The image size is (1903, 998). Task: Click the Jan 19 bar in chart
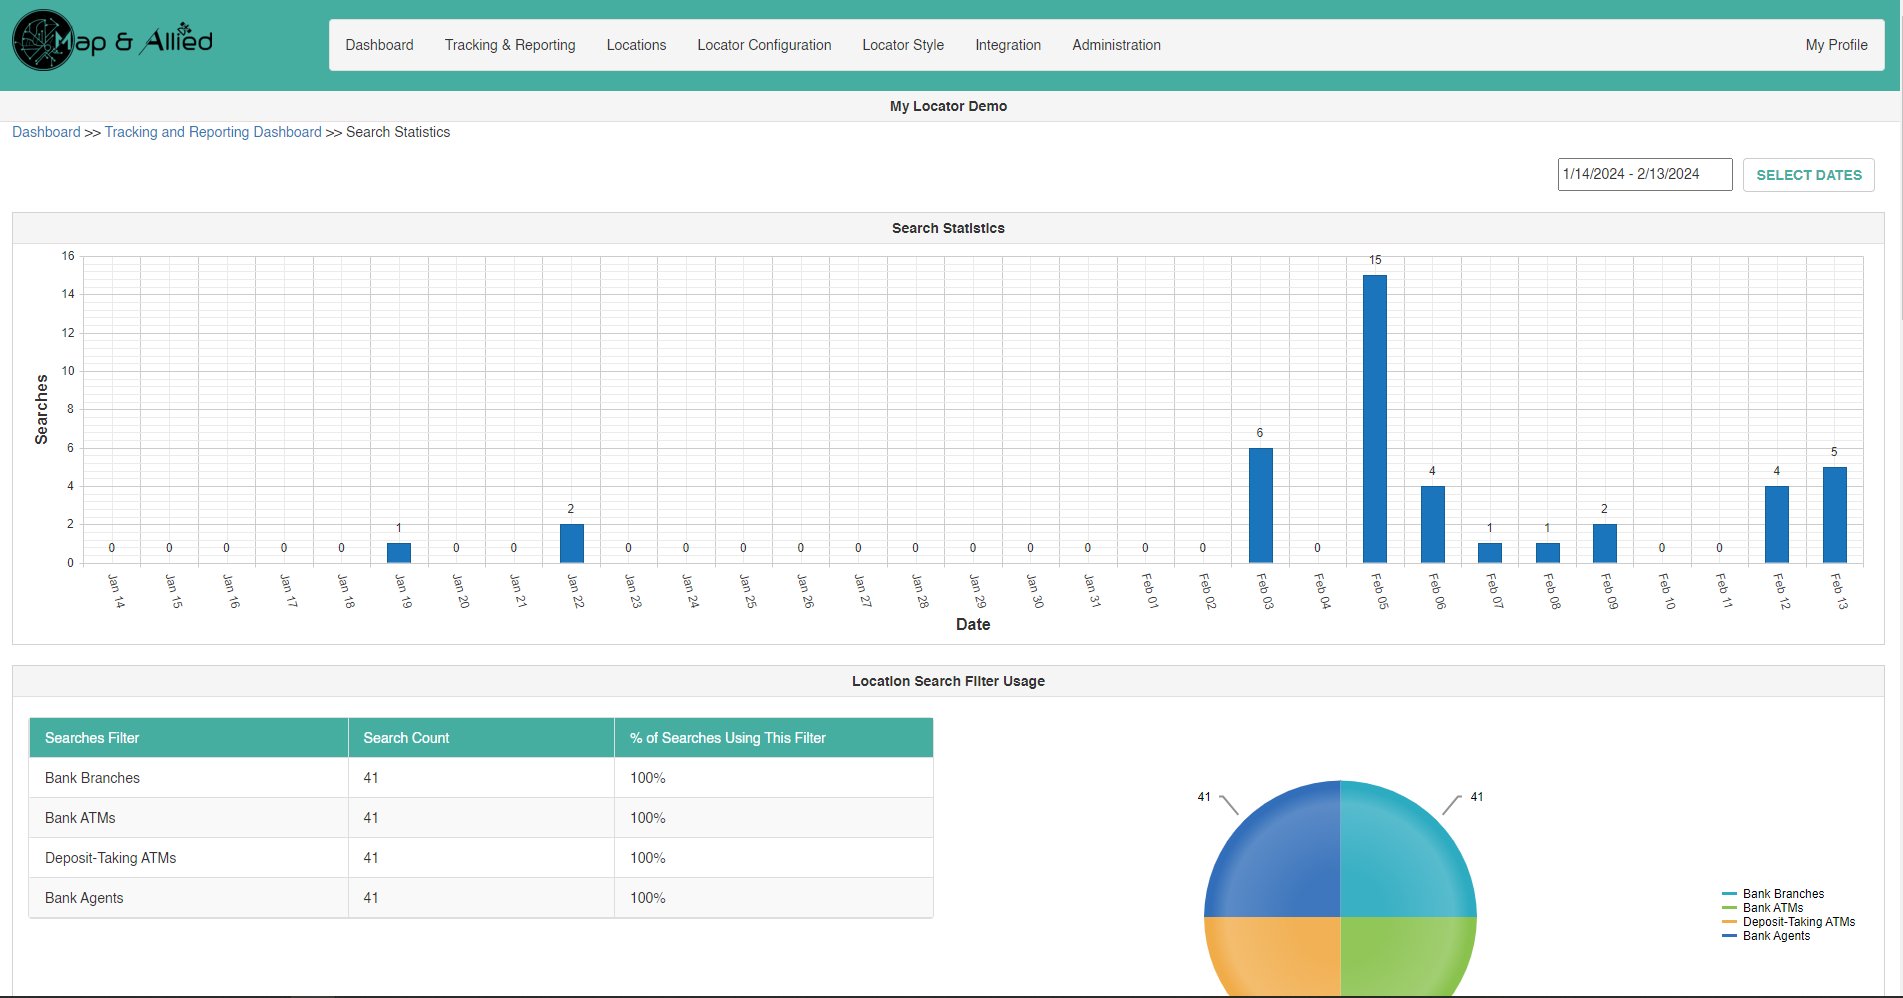pos(399,553)
